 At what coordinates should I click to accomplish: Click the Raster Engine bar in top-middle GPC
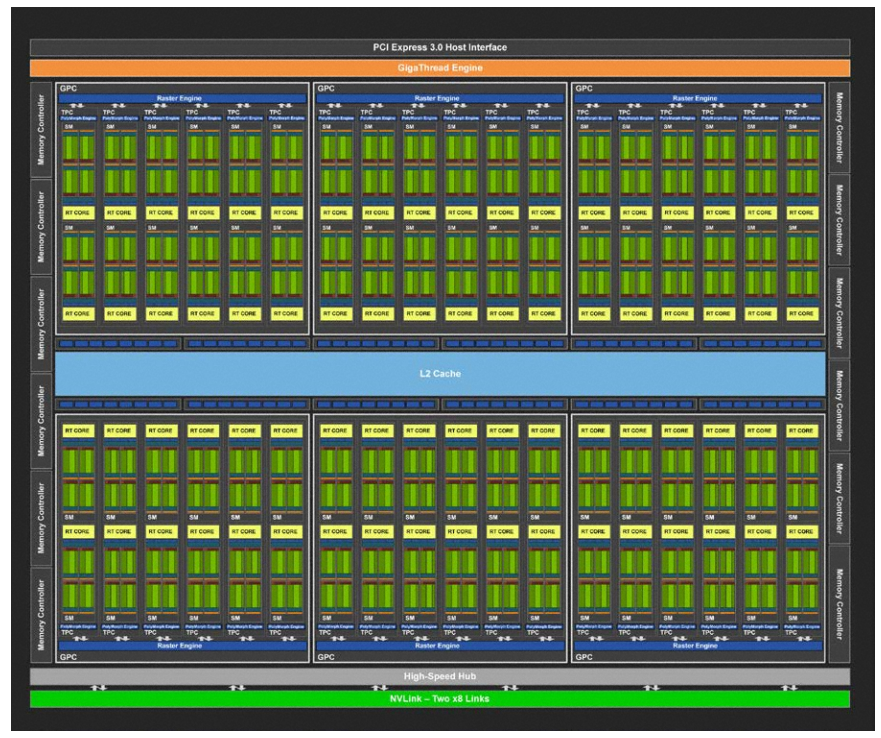pos(440,98)
